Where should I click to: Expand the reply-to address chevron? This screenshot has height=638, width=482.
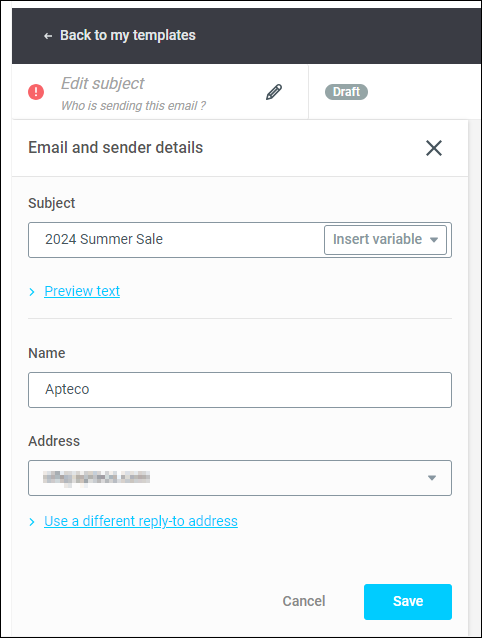pyautogui.click(x=32, y=522)
